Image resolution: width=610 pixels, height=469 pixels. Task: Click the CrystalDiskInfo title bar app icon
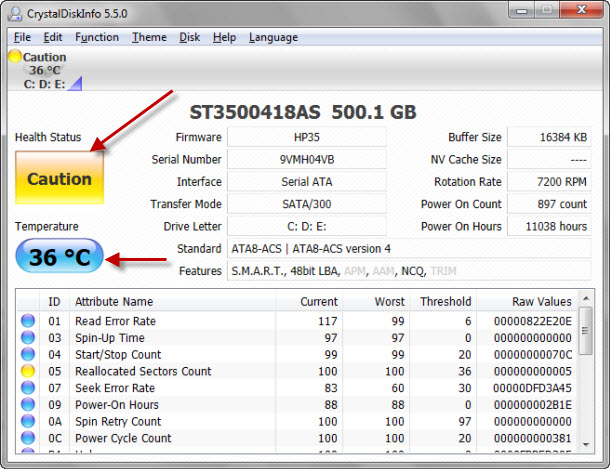click(15, 14)
